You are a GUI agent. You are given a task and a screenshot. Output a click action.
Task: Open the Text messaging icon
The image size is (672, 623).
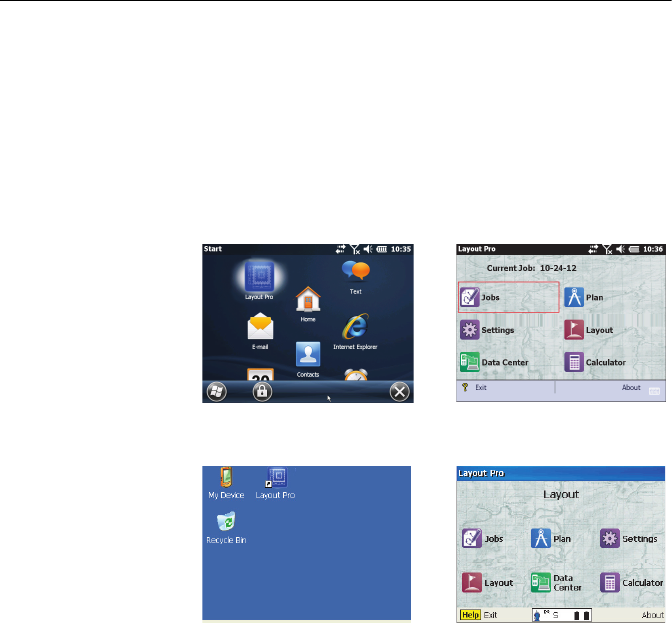tap(356, 277)
